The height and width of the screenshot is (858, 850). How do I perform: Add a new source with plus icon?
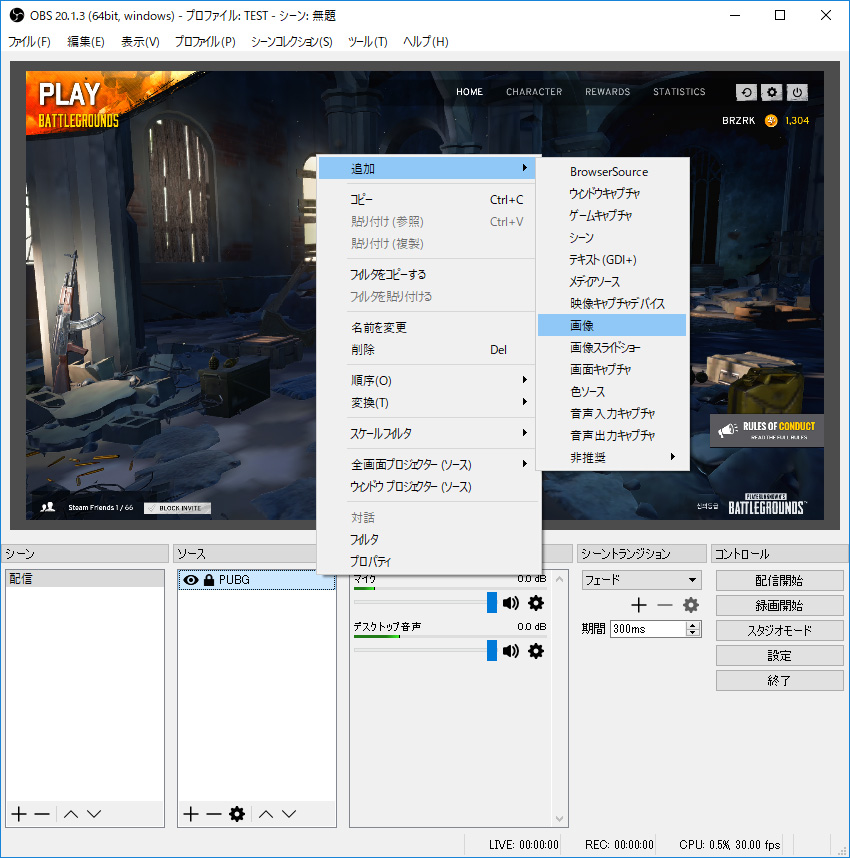coord(191,814)
